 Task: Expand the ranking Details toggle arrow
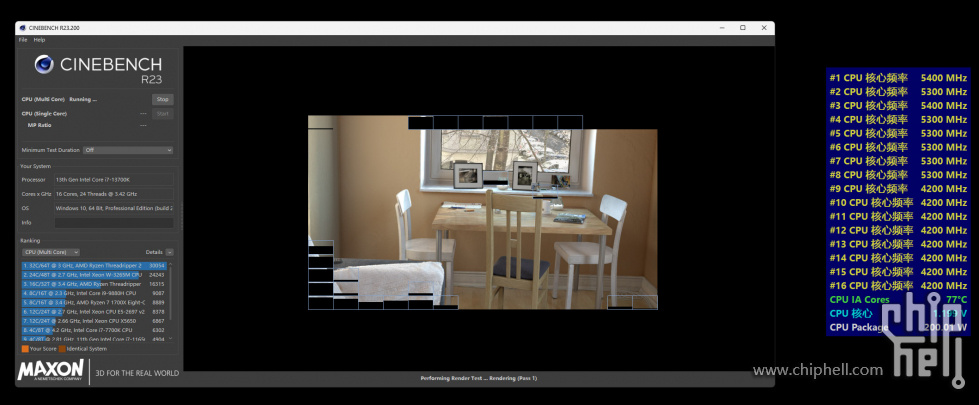tap(170, 252)
